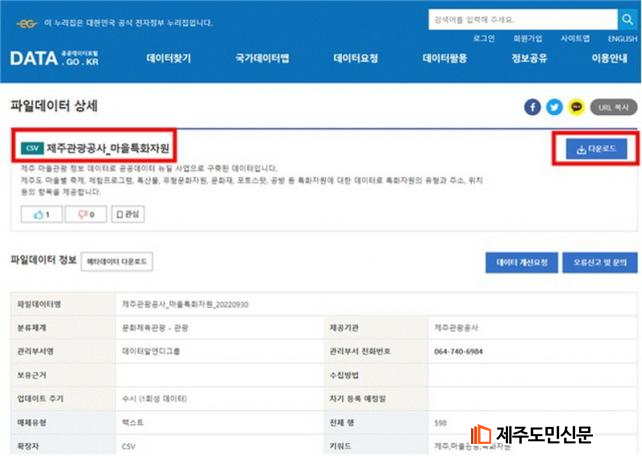642x456 pixels.
Task: Click the 메타데이터 다운로드 button
Action: 117,261
